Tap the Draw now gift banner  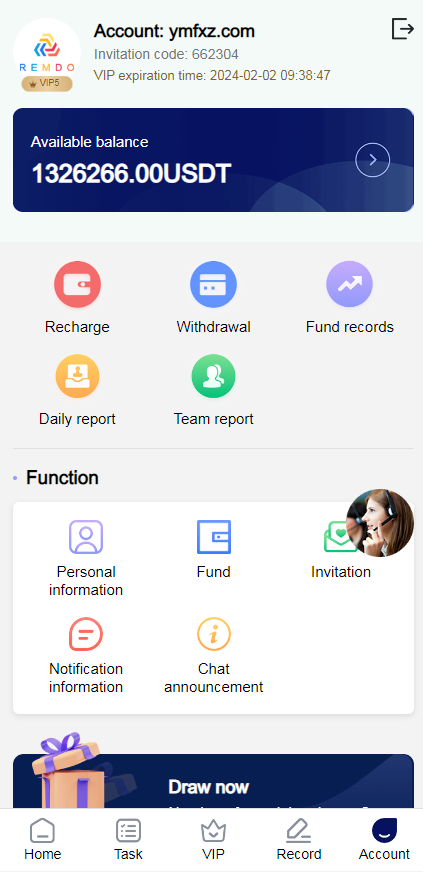coord(213,781)
